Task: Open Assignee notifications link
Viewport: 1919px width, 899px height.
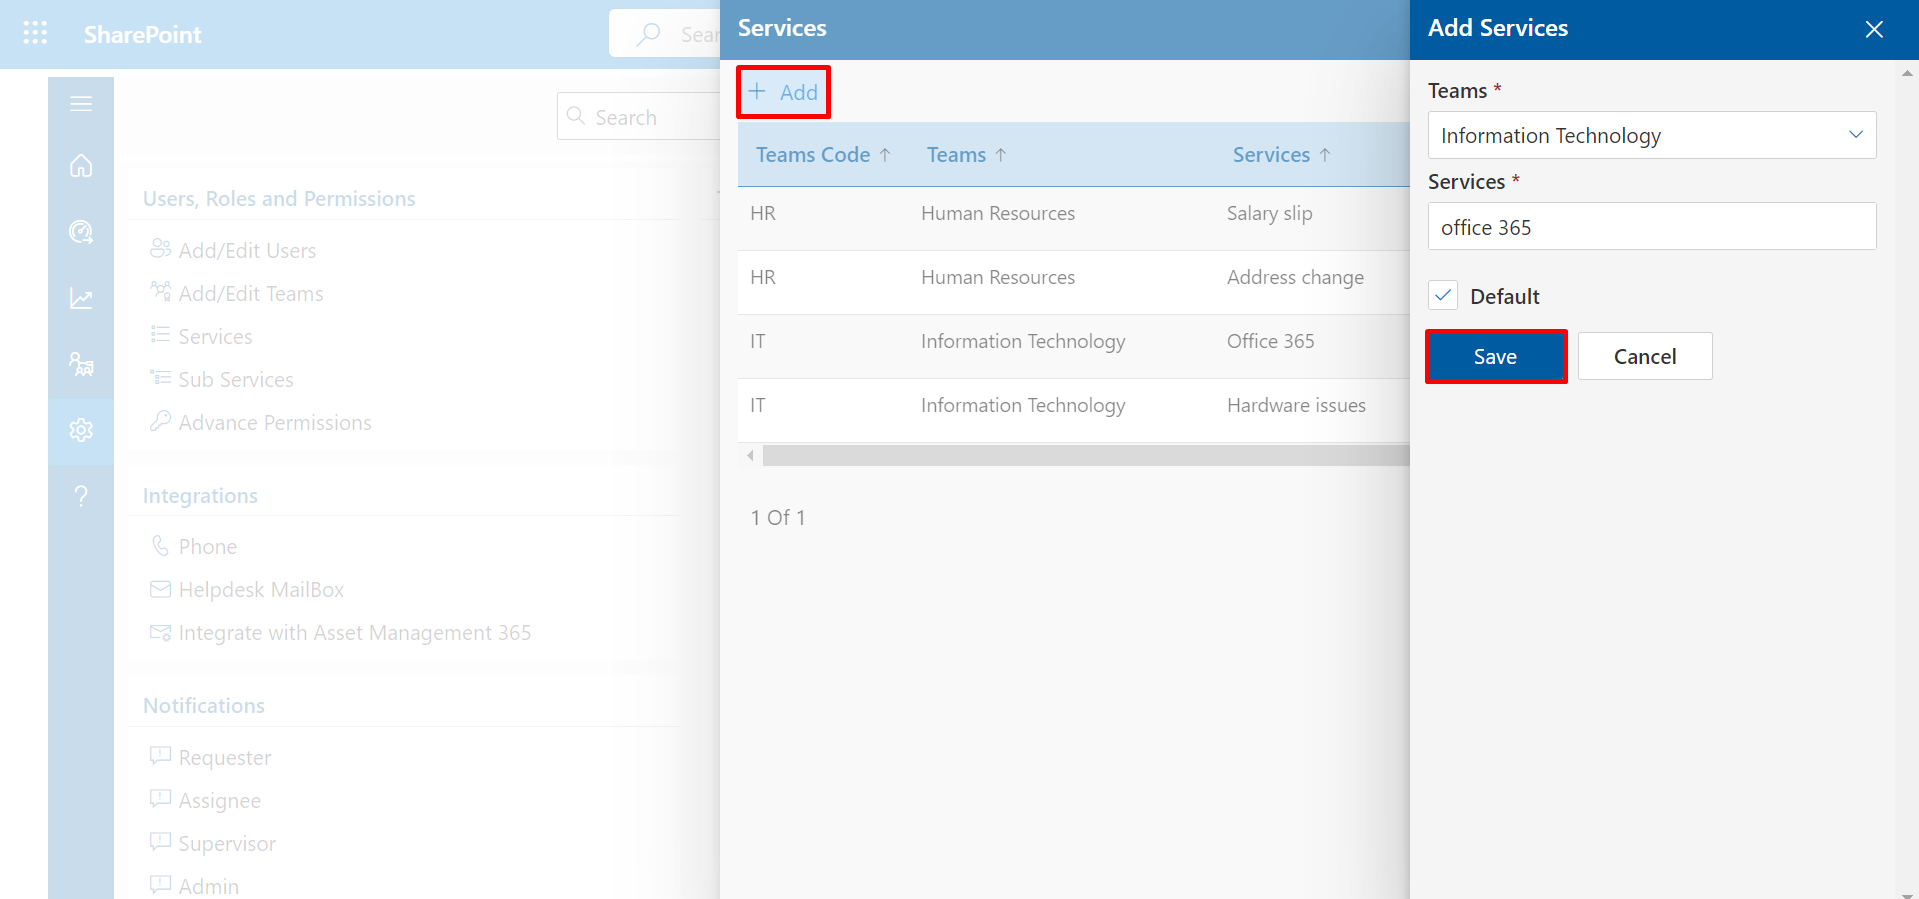Action: coord(220,801)
